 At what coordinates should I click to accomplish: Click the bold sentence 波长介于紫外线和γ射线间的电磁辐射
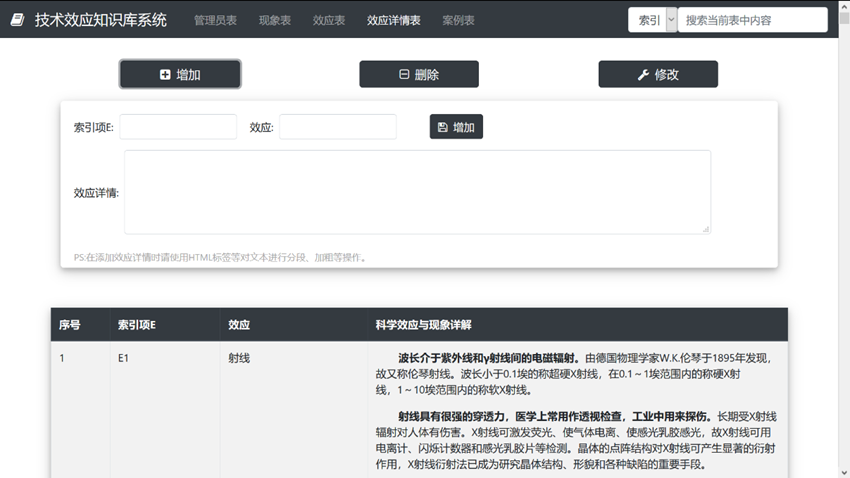(491, 358)
